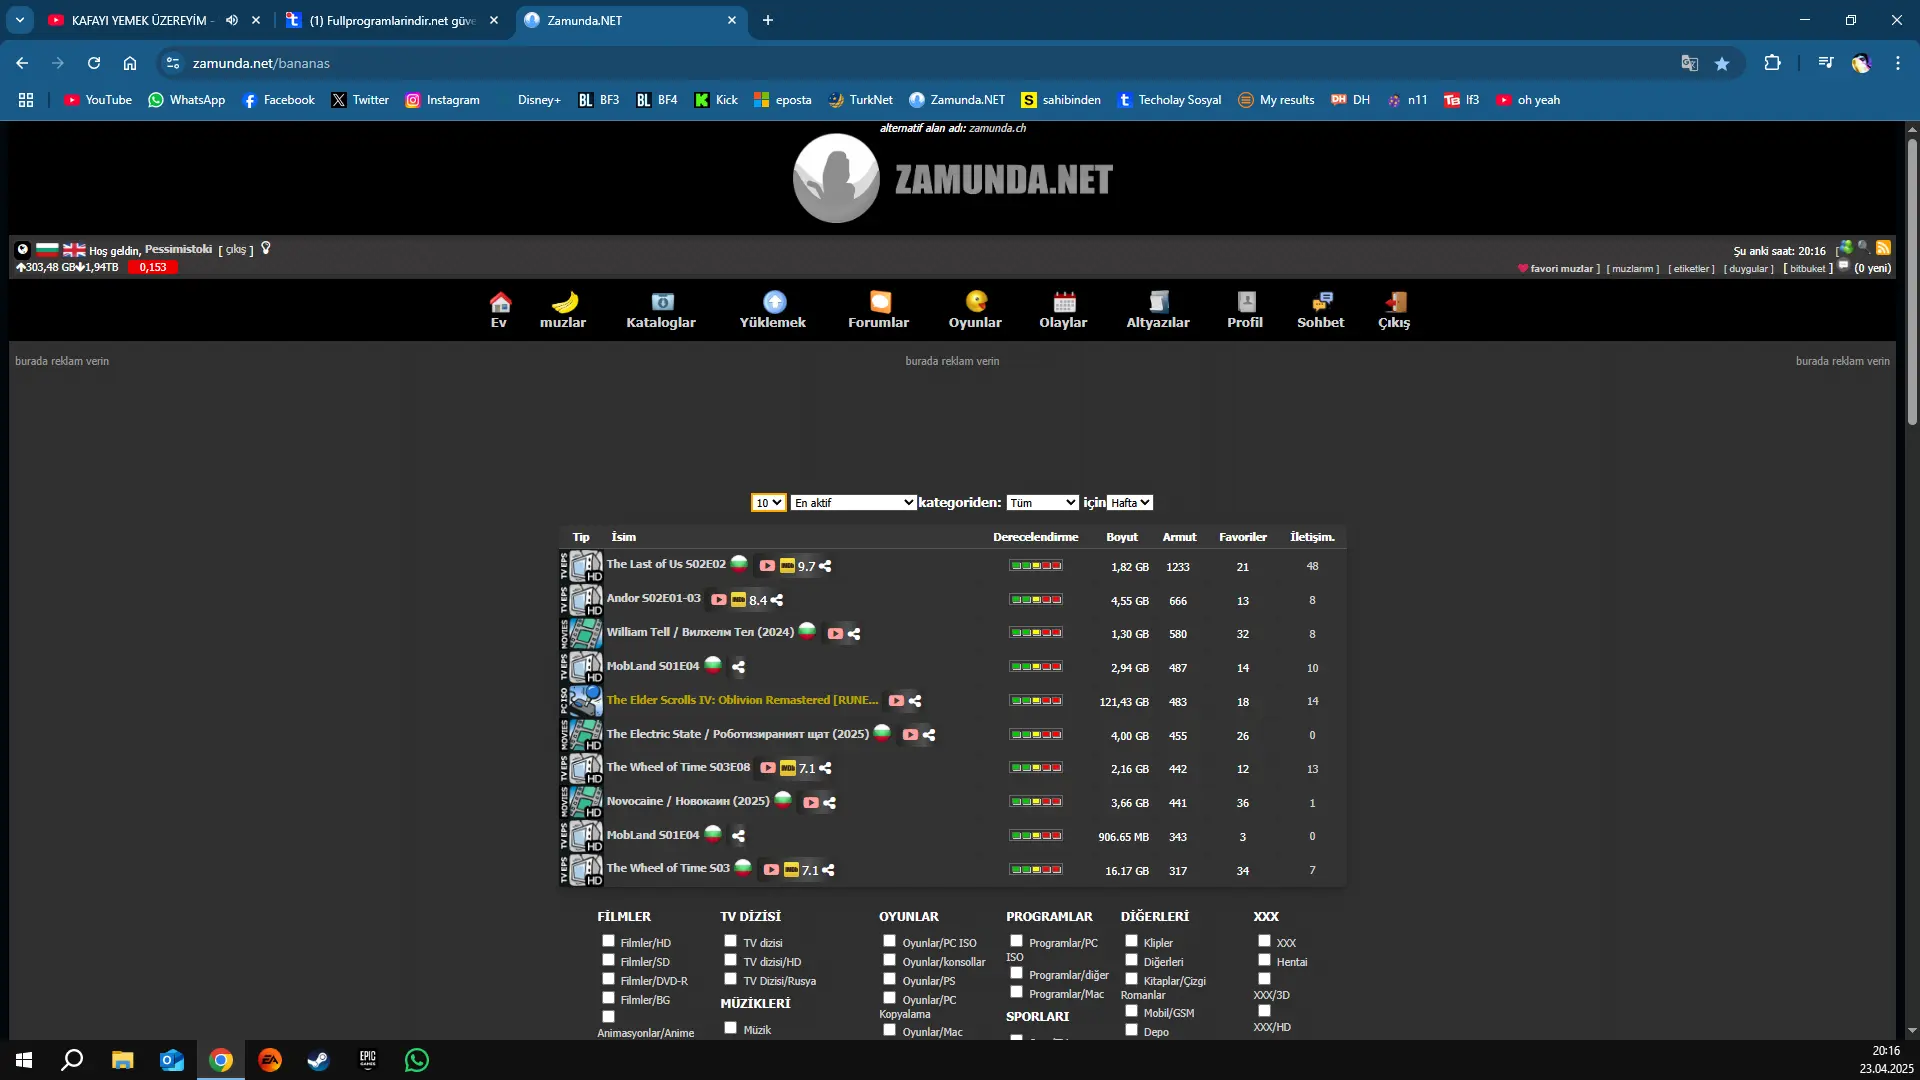The image size is (1920, 1080).
Task: Click the Bulgarian flag language icon
Action: [47, 249]
